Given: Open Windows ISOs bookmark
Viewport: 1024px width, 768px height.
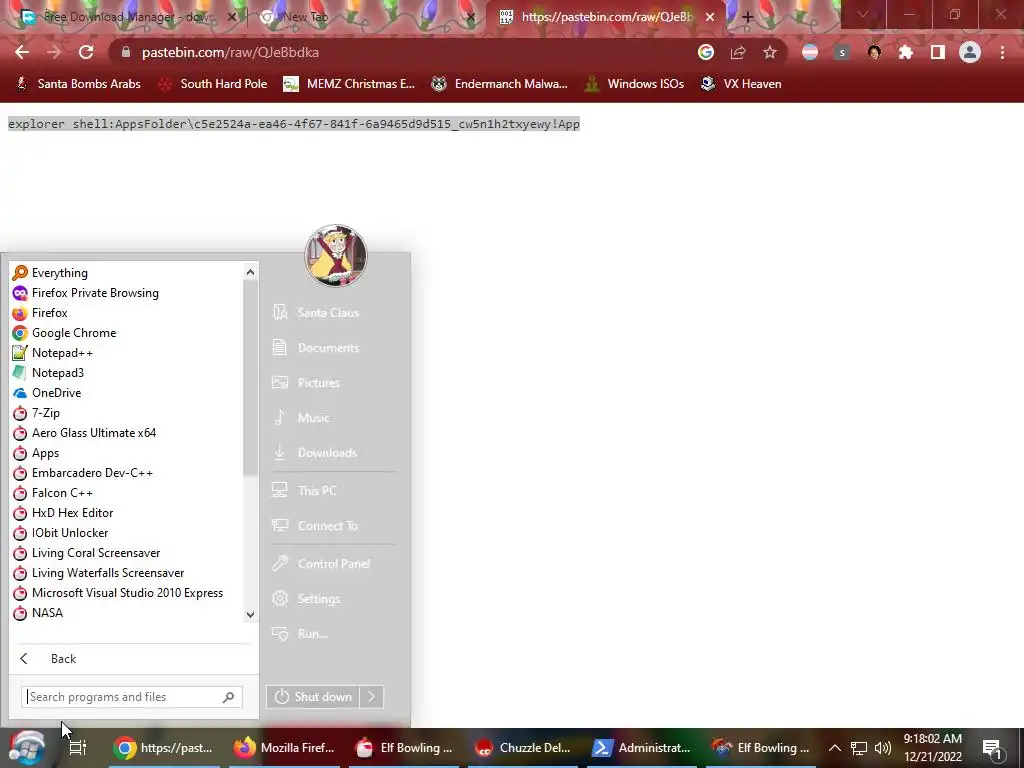Looking at the screenshot, I should coord(635,84).
